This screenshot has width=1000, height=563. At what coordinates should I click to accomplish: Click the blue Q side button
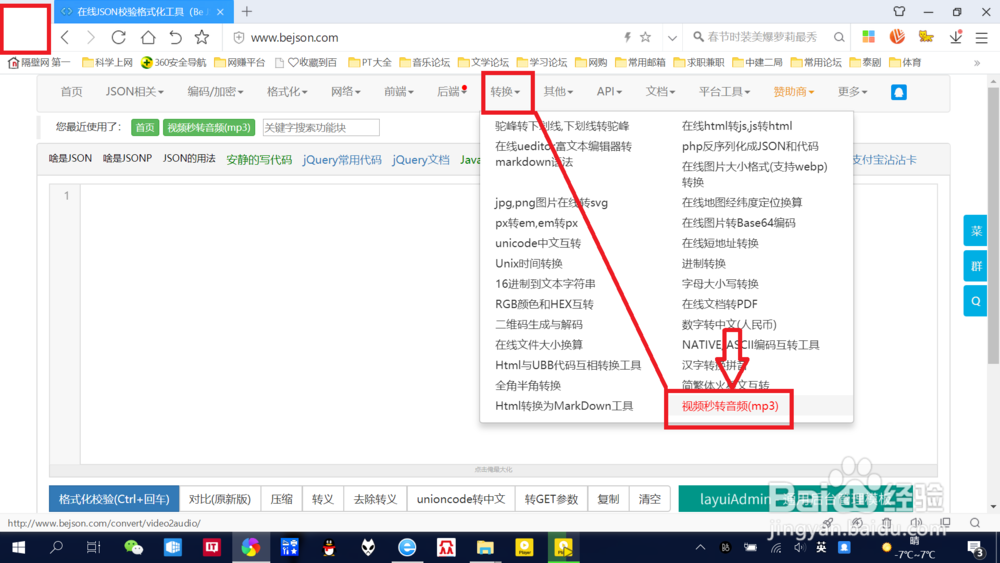click(x=975, y=302)
